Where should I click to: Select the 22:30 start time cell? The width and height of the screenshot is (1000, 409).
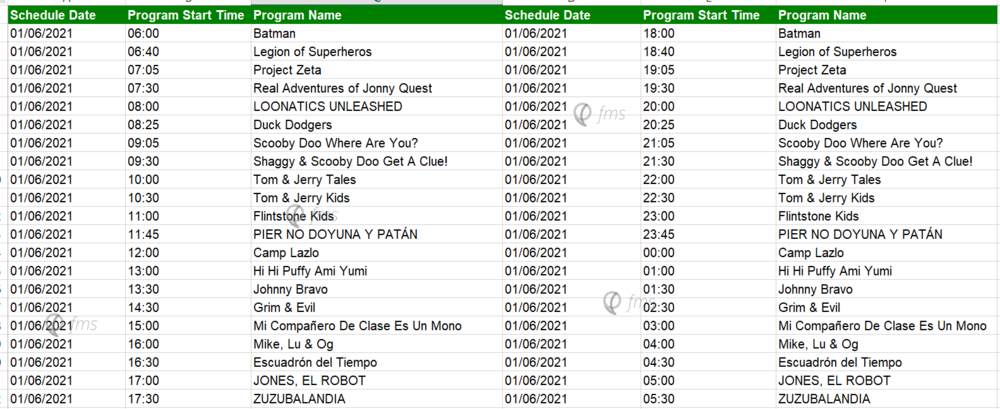pyautogui.click(x=660, y=198)
